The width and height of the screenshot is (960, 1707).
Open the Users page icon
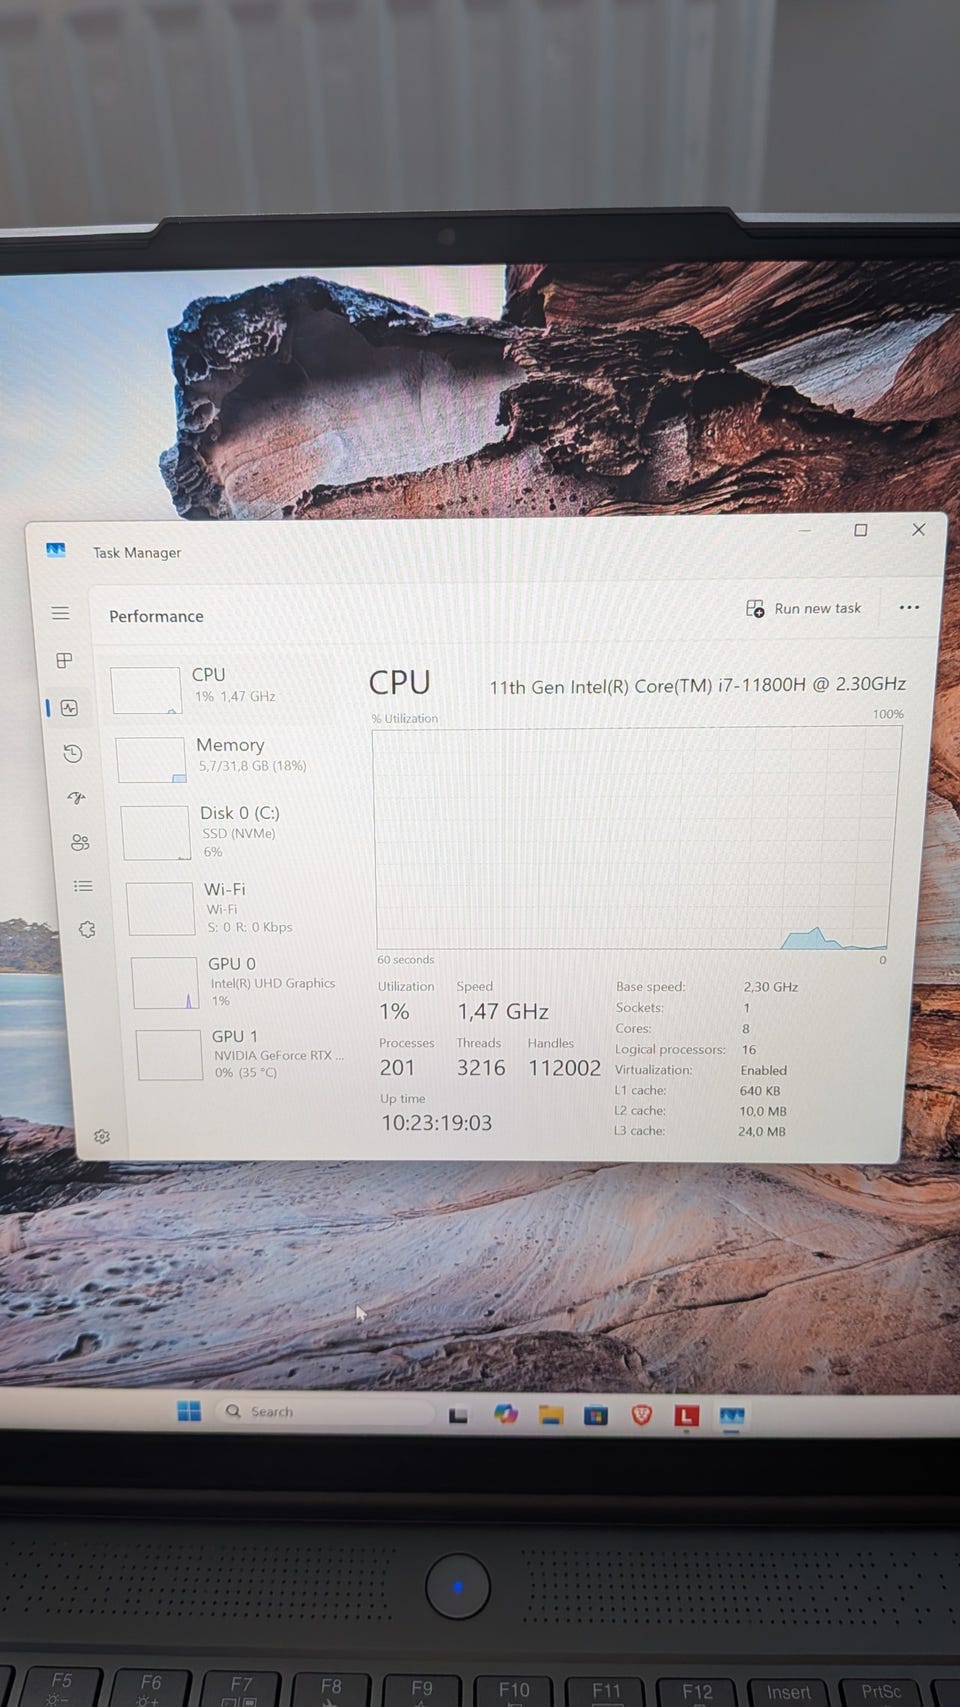pyautogui.click(x=80, y=843)
